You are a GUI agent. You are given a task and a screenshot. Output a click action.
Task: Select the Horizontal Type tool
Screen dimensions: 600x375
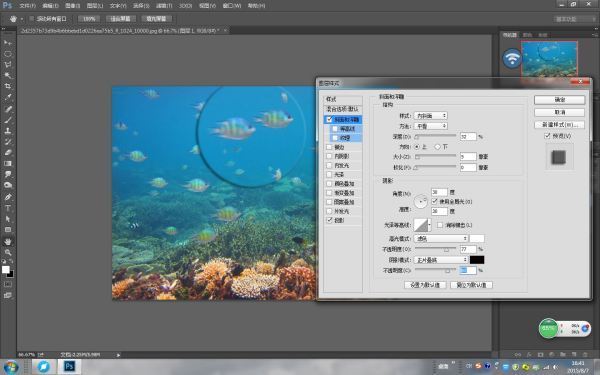[x=8, y=208]
